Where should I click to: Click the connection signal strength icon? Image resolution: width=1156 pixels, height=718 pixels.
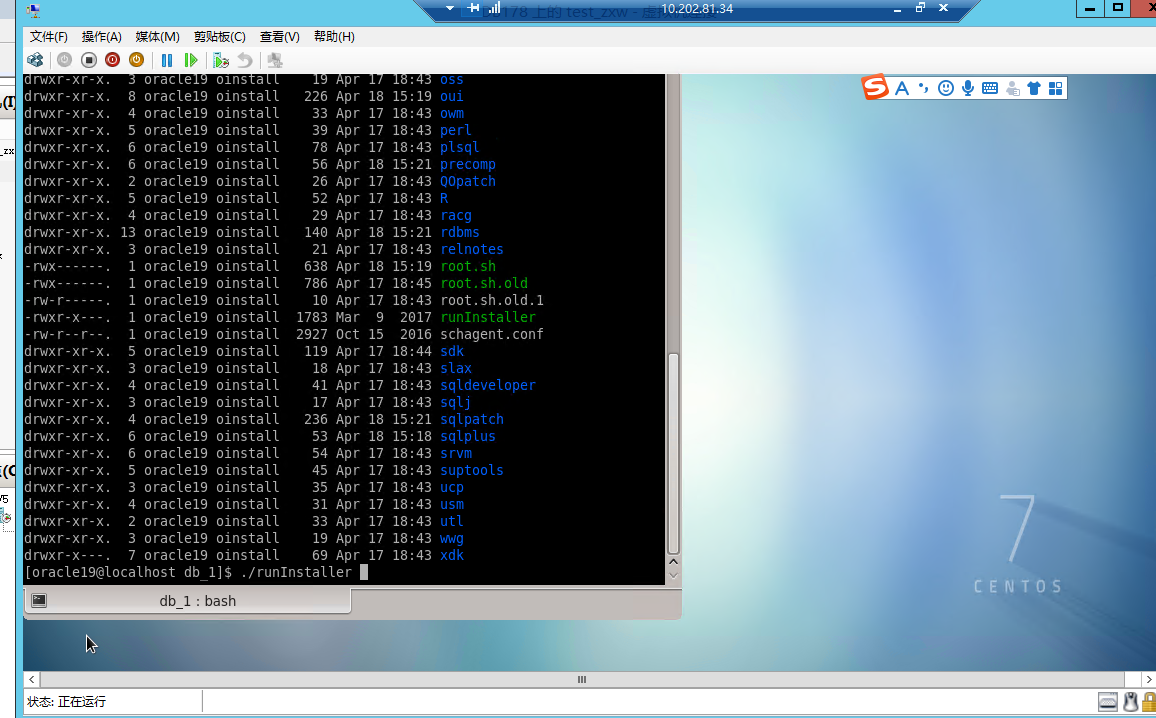point(495,8)
